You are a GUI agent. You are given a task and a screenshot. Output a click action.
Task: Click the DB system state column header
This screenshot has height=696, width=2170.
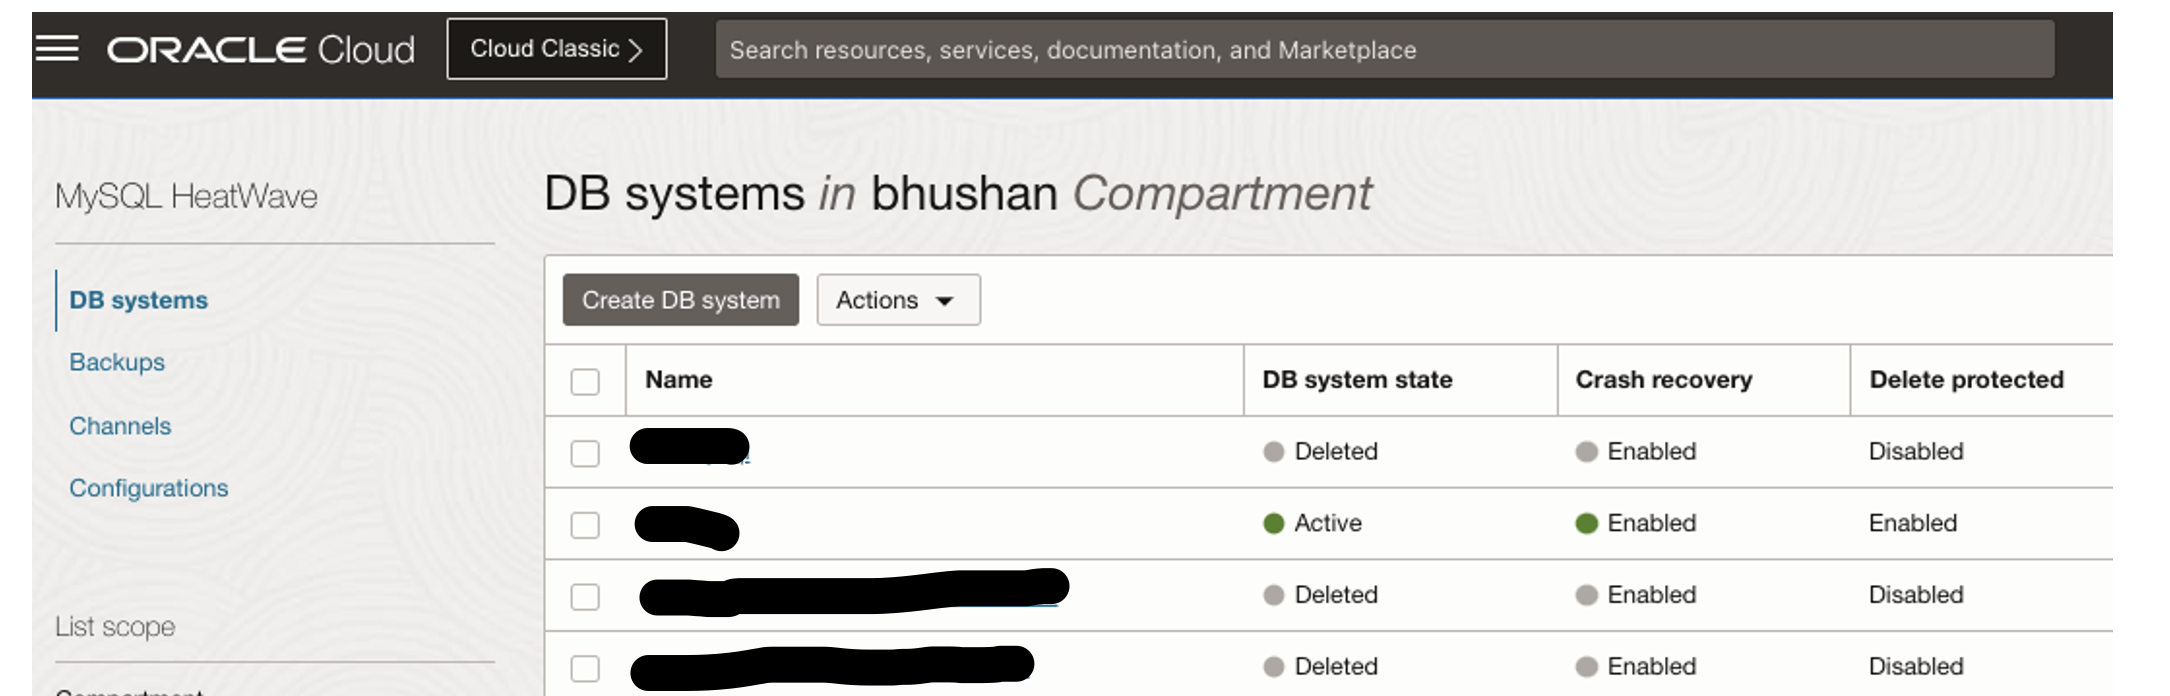click(x=1357, y=380)
